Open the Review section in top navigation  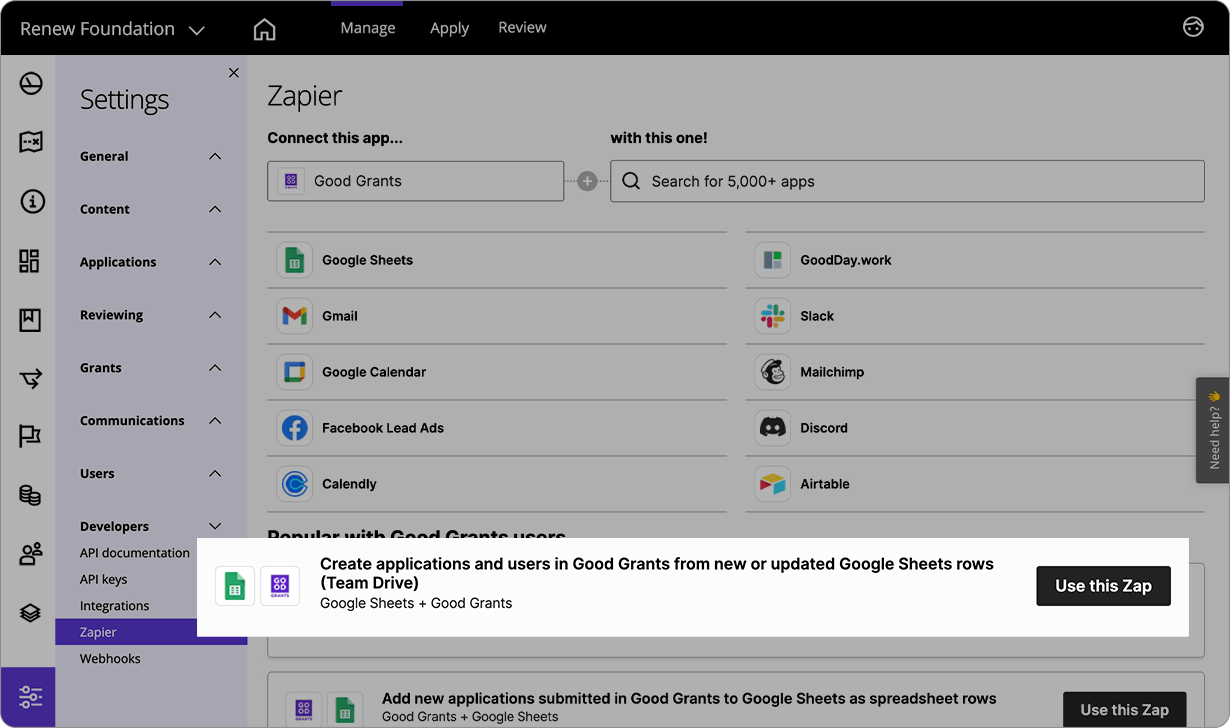click(522, 28)
